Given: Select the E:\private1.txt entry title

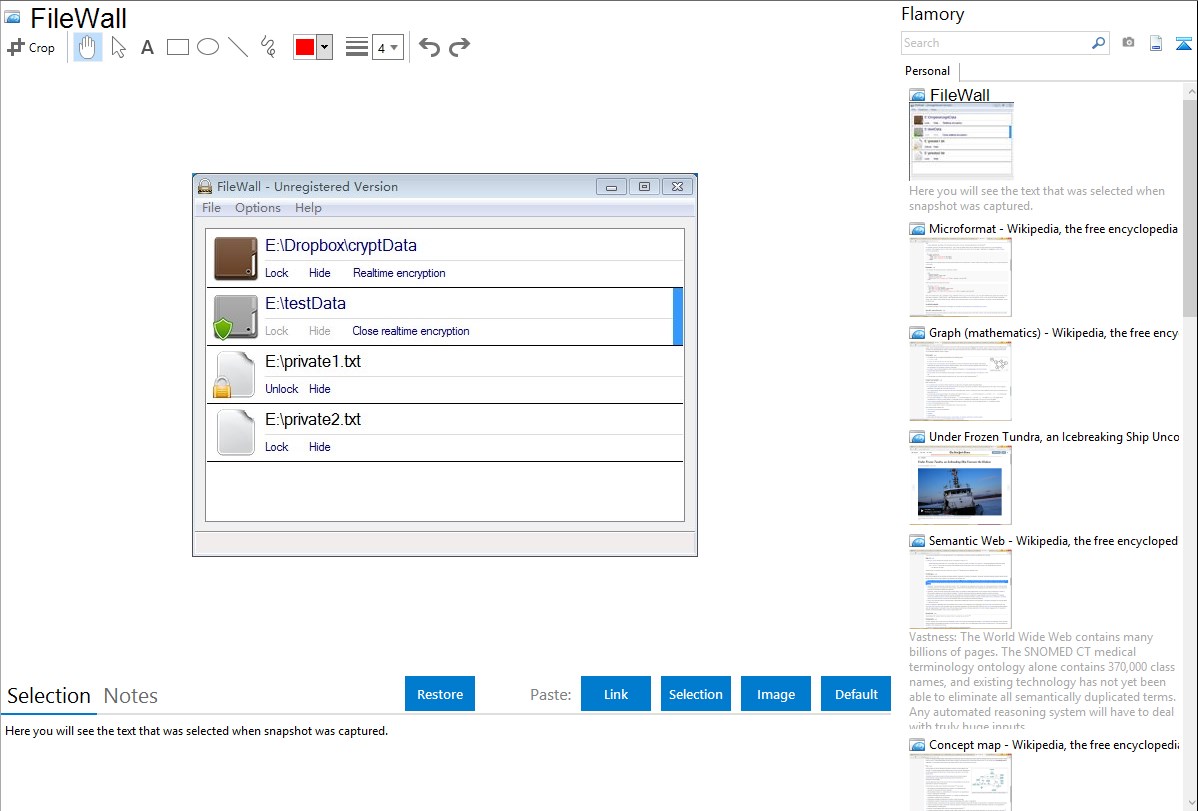Looking at the screenshot, I should click(x=313, y=362).
